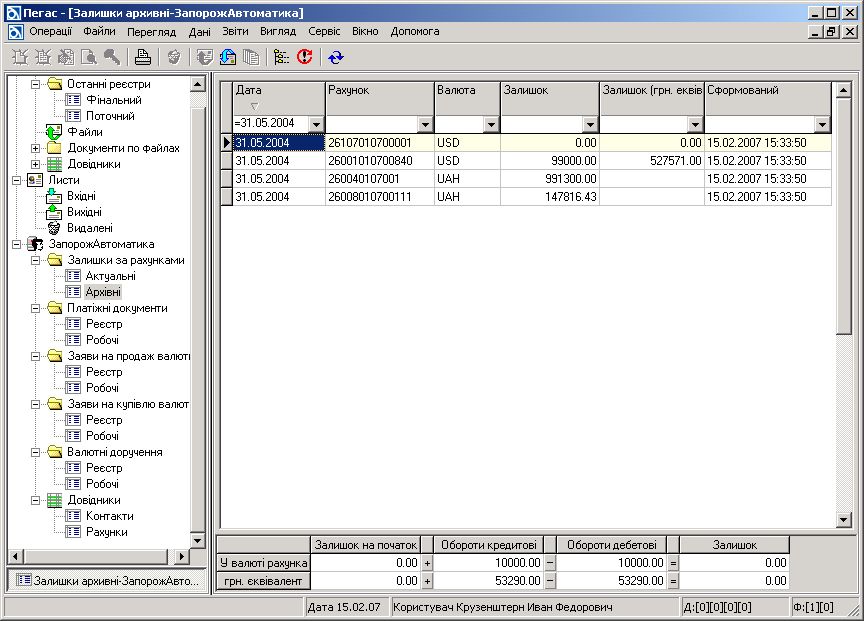Click the equals operator next to Обороти дебетові
This screenshot has height=621, width=864.
673,563
